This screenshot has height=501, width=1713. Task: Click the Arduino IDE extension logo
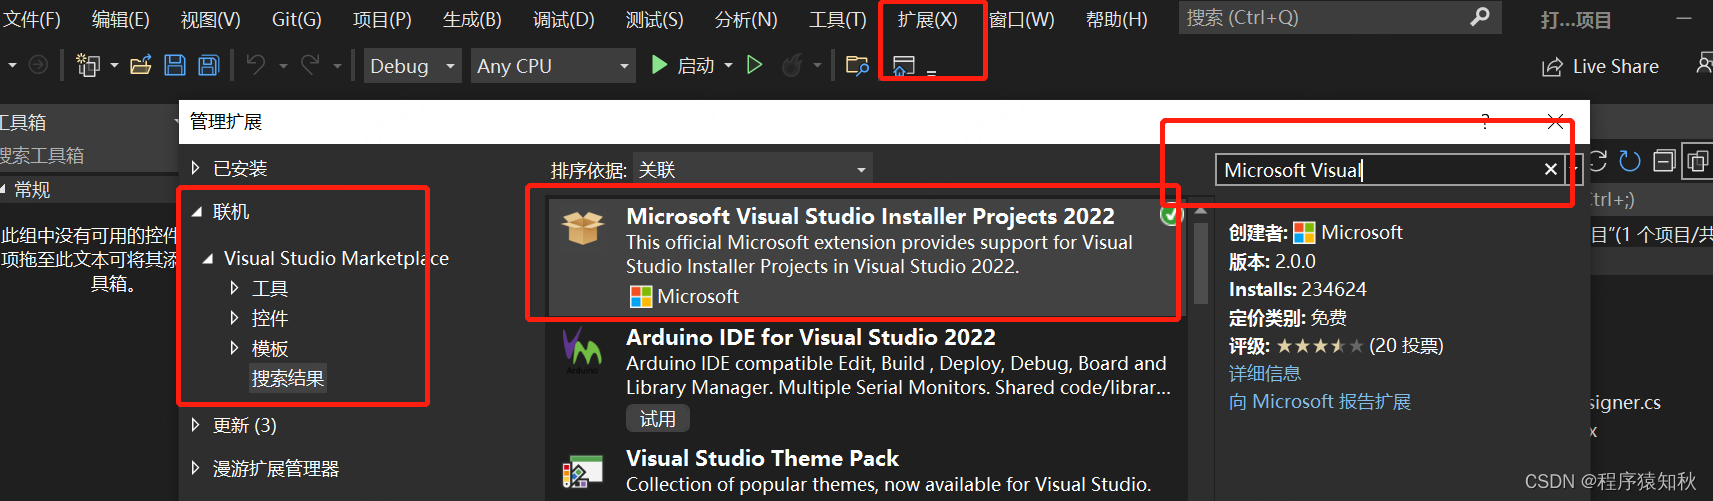(x=582, y=350)
